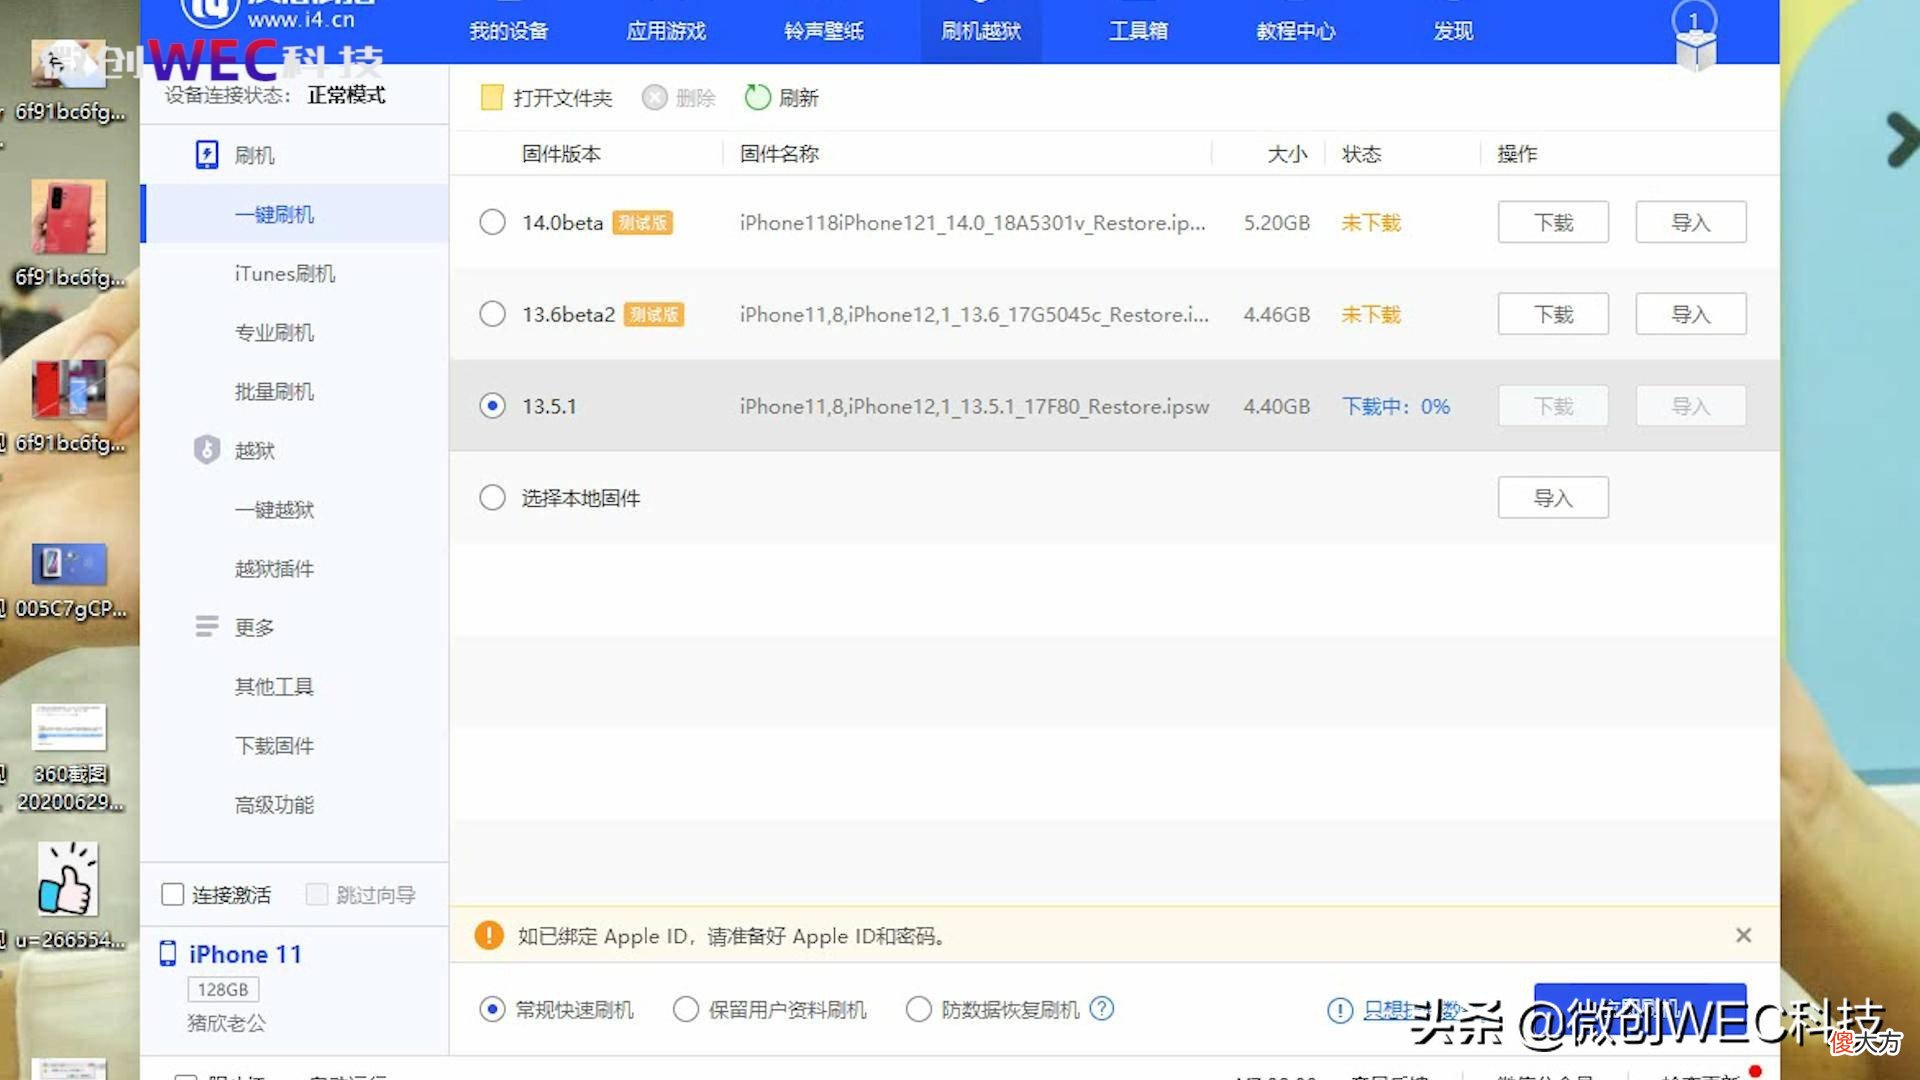Click the 大小 column header
Viewport: 1920px width, 1080px height.
pos(1287,154)
